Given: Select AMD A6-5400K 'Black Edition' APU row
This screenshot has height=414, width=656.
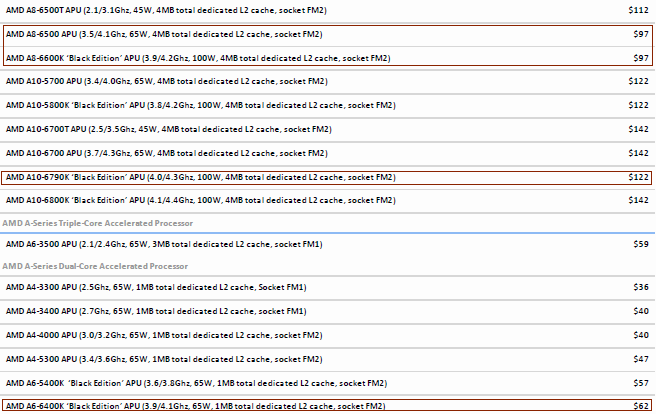Looking at the screenshot, I should pos(196,383).
